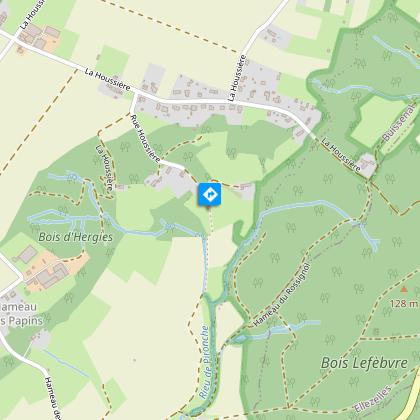Select the Rieu de Pironche stream label
The width and height of the screenshot is (420, 420).
tap(204, 362)
